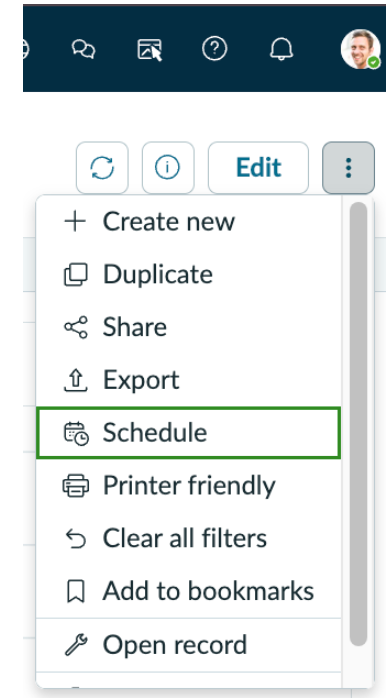This screenshot has height=698, width=389.
Task: Choose Printer friendly option
Action: (189, 485)
